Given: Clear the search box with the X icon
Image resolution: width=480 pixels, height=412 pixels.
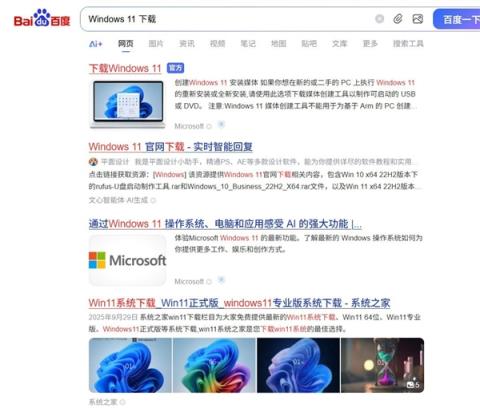Looking at the screenshot, I should (x=379, y=19).
